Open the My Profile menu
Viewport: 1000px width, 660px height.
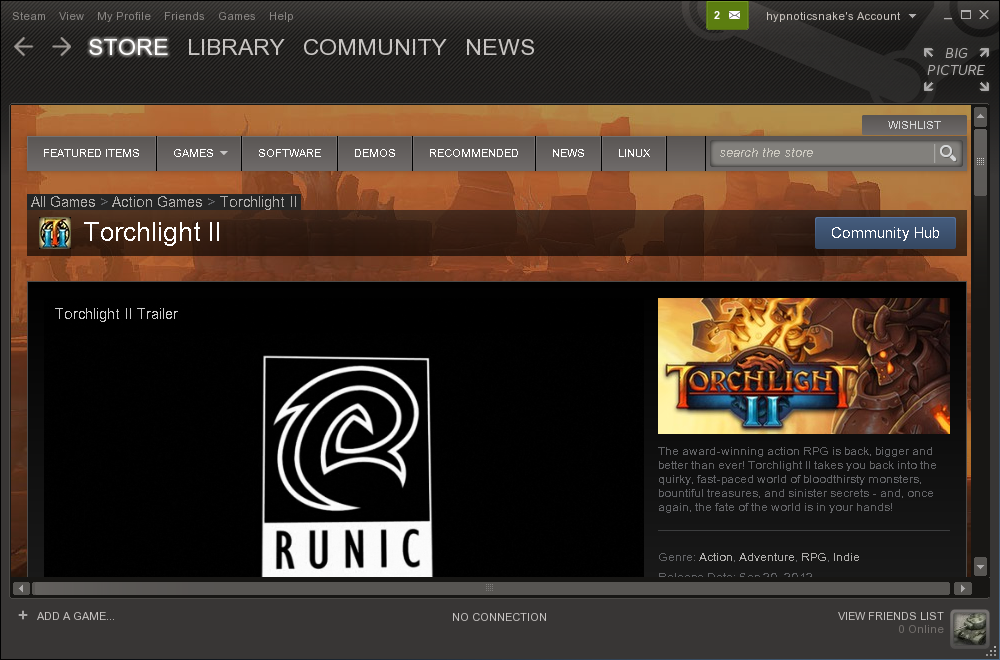[x=124, y=16]
